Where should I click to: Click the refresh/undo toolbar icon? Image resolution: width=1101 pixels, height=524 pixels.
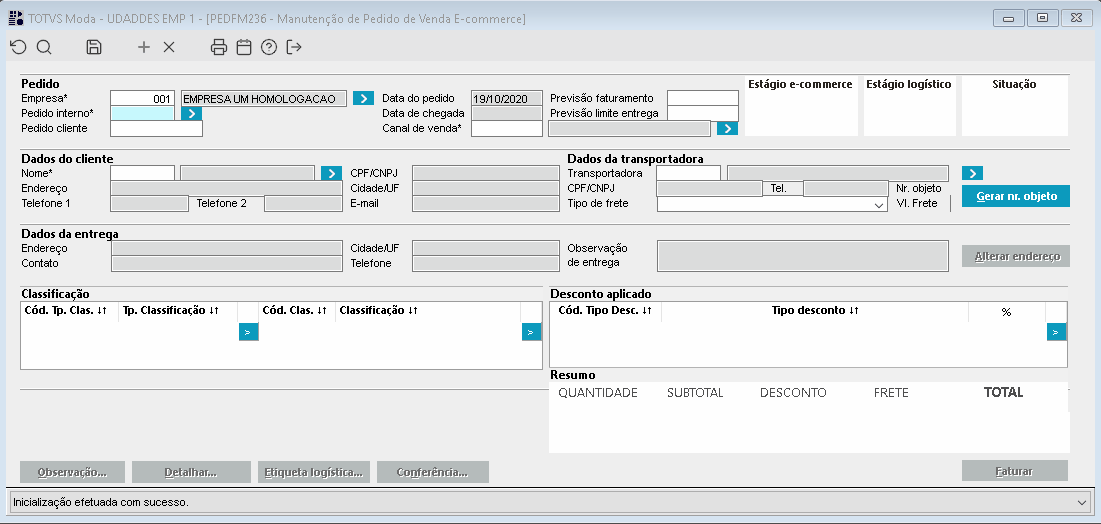tap(18, 47)
